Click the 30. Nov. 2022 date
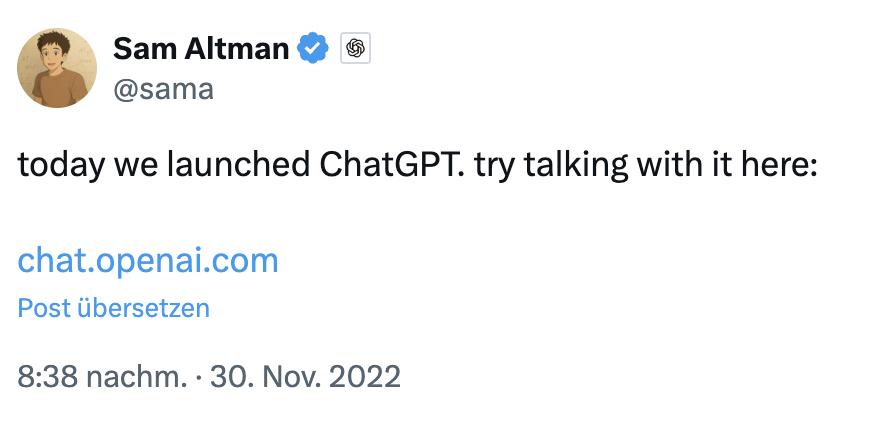The width and height of the screenshot is (878, 422). point(303,377)
